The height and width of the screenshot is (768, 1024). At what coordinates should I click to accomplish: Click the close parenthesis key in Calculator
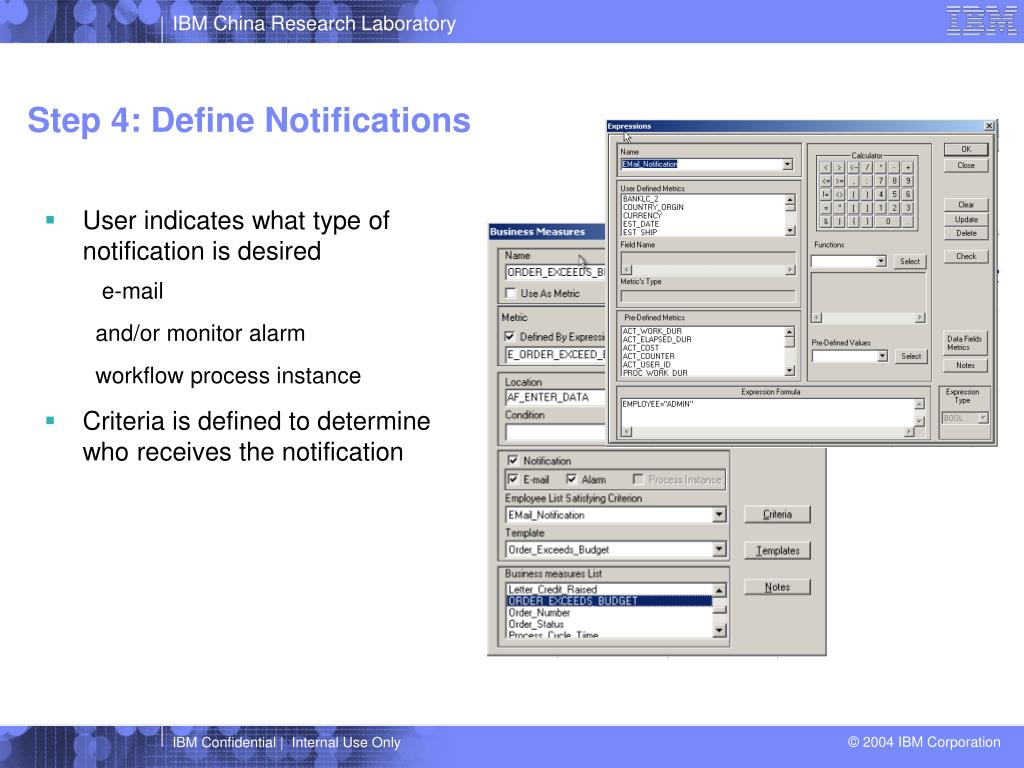pos(867,221)
